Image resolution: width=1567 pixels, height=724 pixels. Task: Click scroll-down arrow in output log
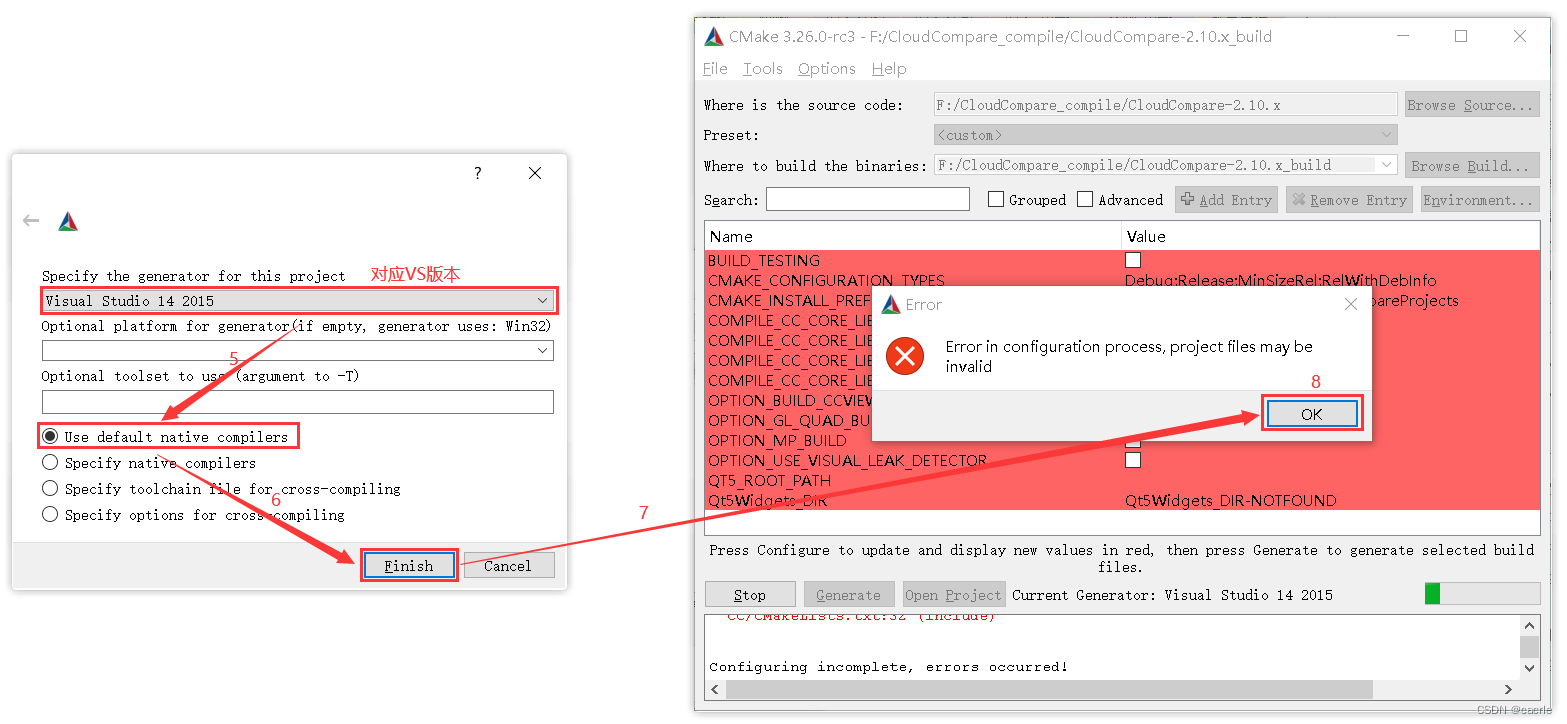coord(1529,667)
